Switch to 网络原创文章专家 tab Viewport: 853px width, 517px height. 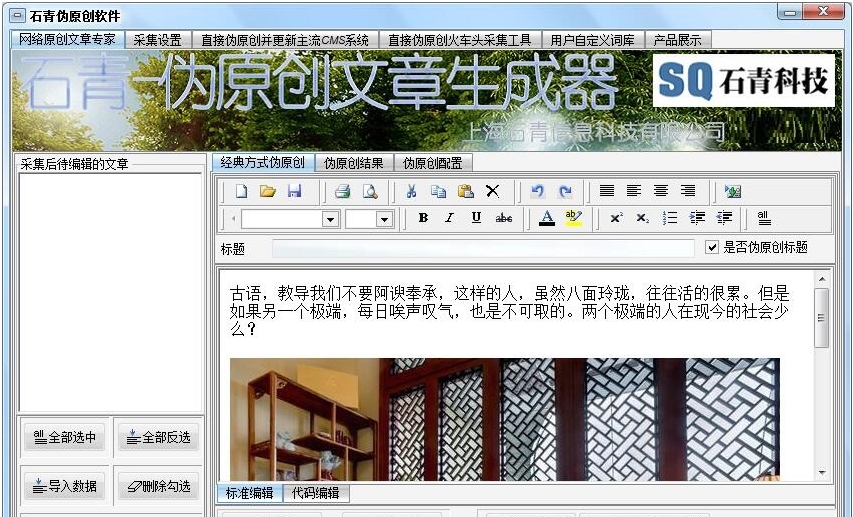point(67,39)
